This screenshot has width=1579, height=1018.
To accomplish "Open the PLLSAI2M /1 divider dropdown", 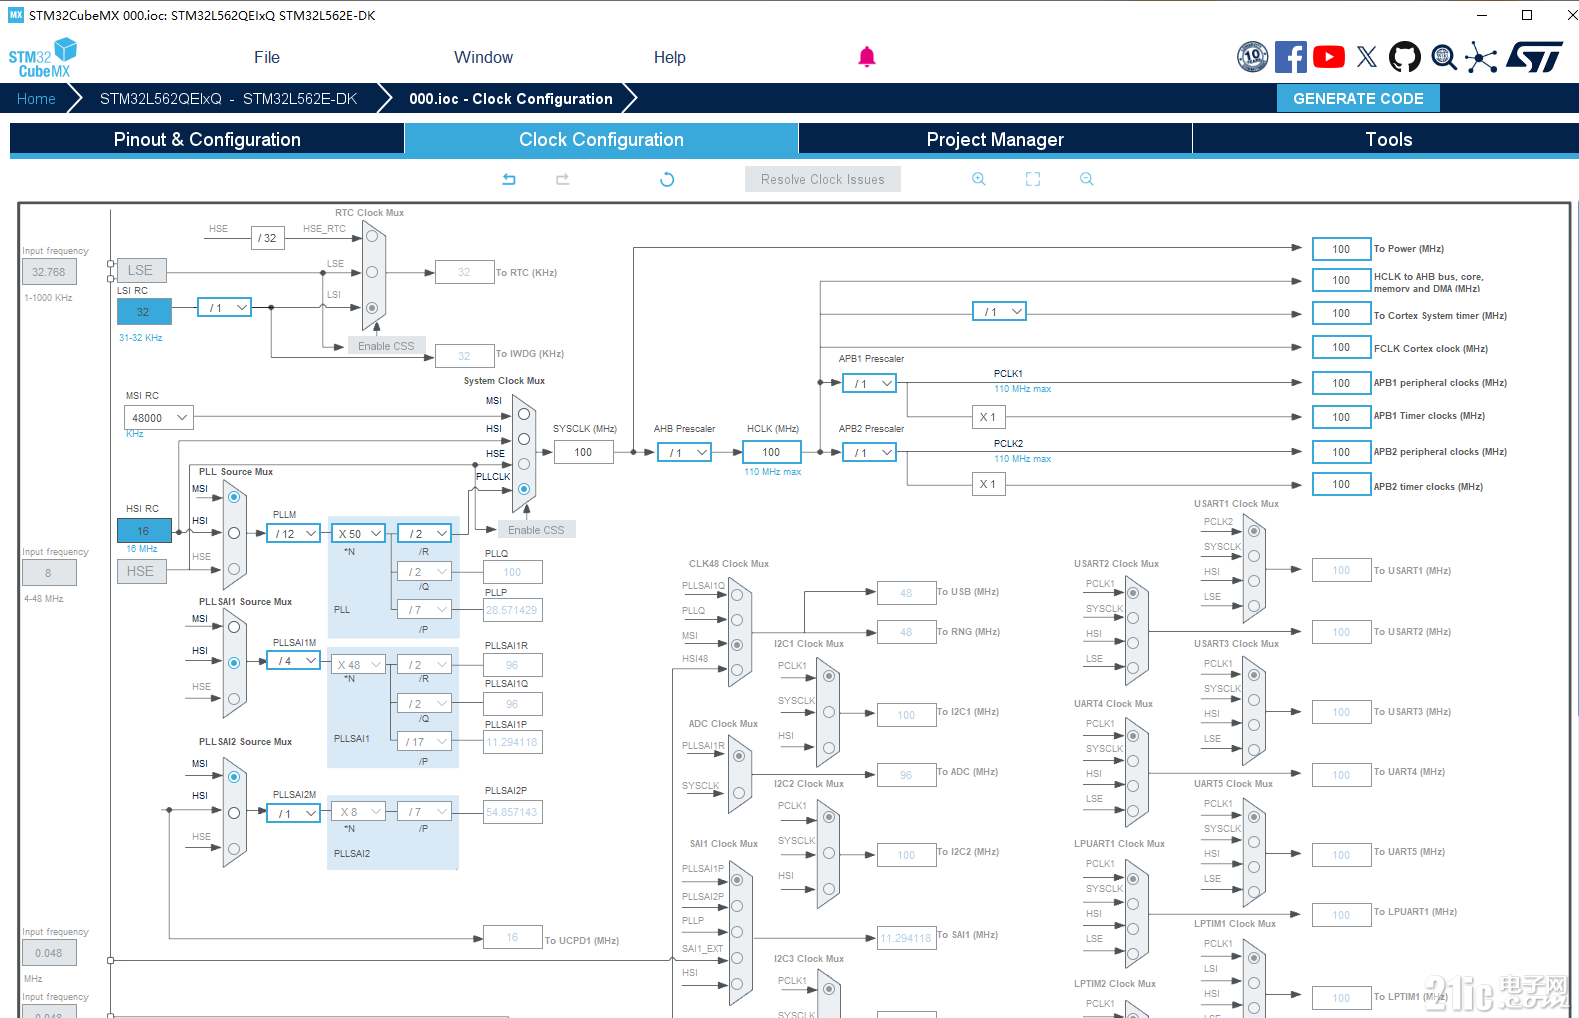I will point(294,814).
